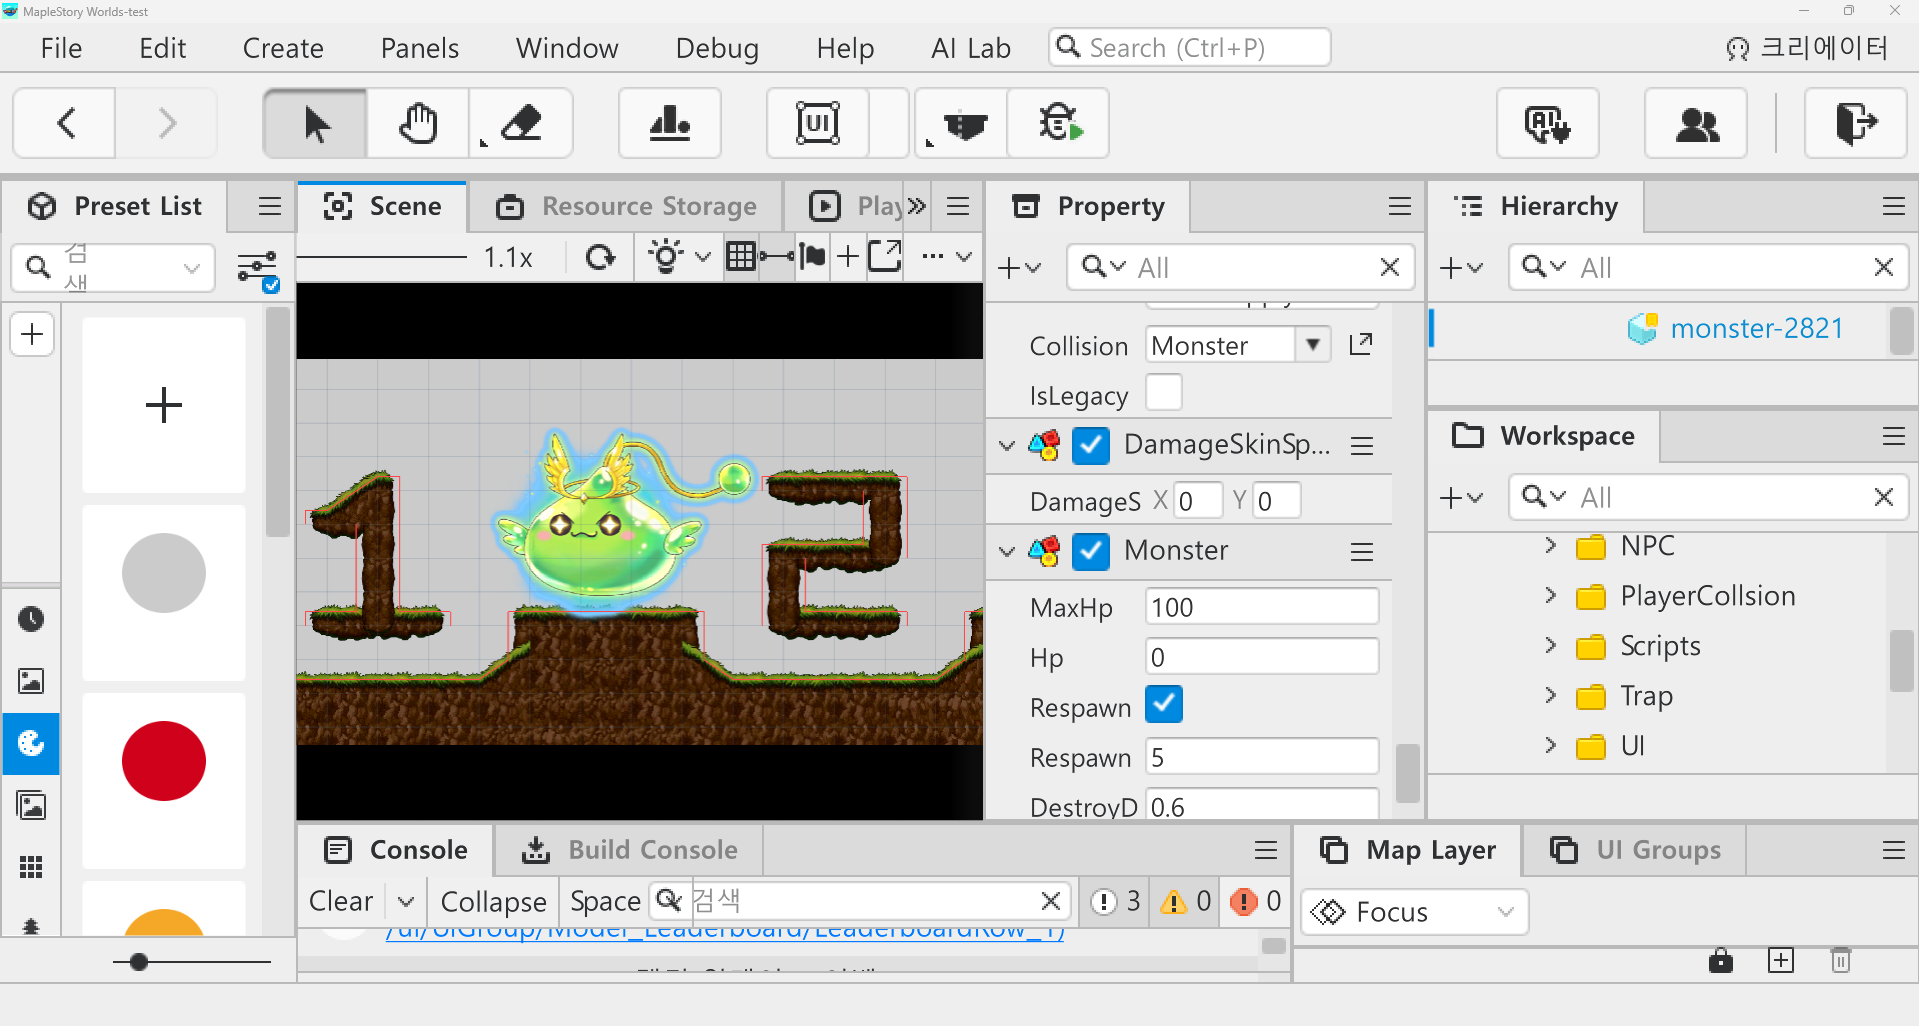1919x1026 pixels.
Task: Open the Focus dropdown in Map Layer
Action: click(x=1414, y=912)
